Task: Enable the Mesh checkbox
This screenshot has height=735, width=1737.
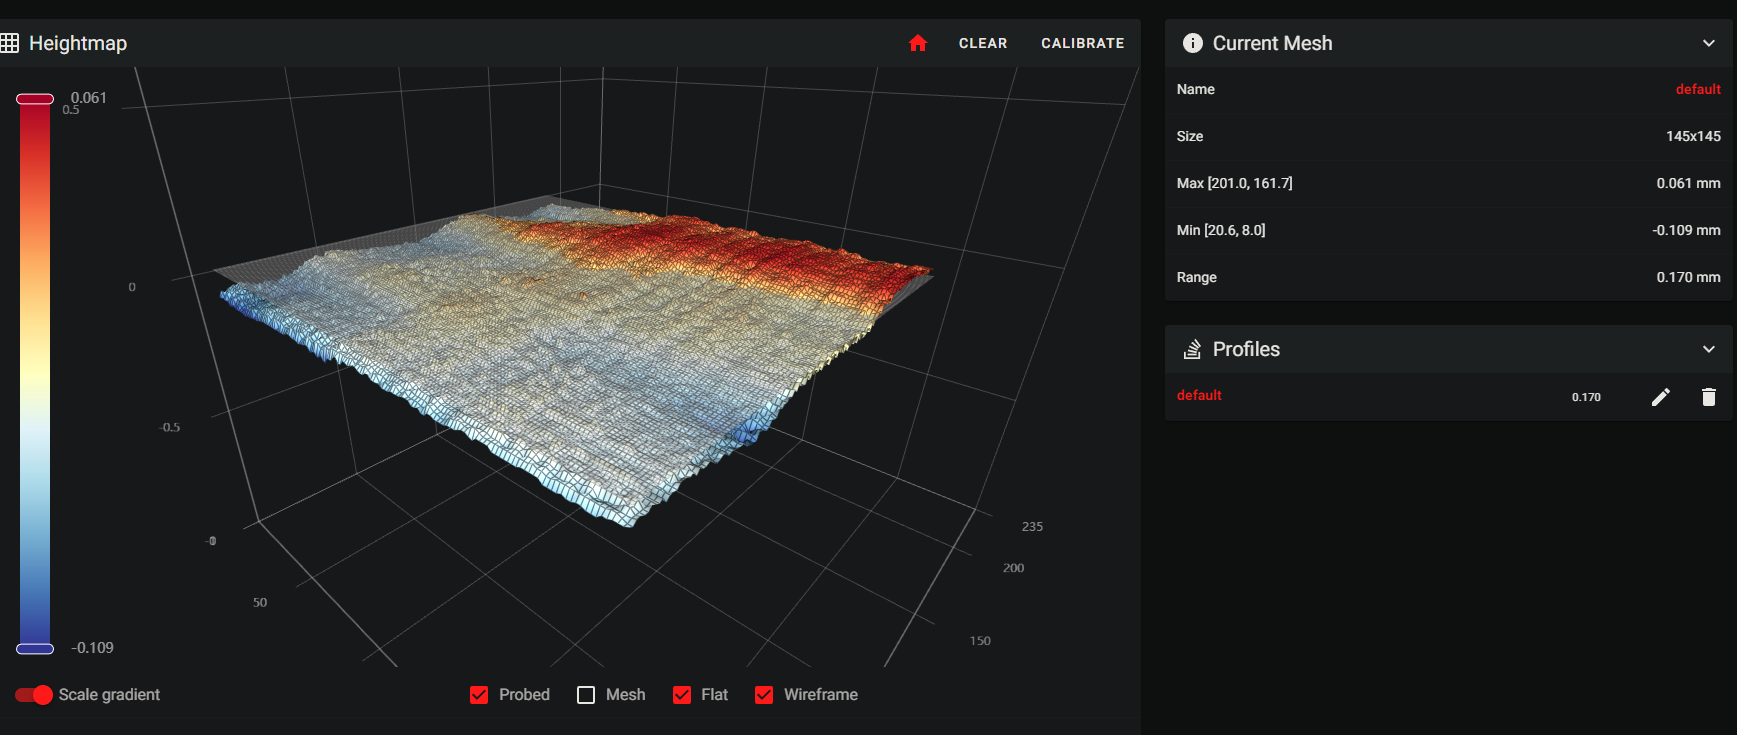Action: pyautogui.click(x=586, y=695)
